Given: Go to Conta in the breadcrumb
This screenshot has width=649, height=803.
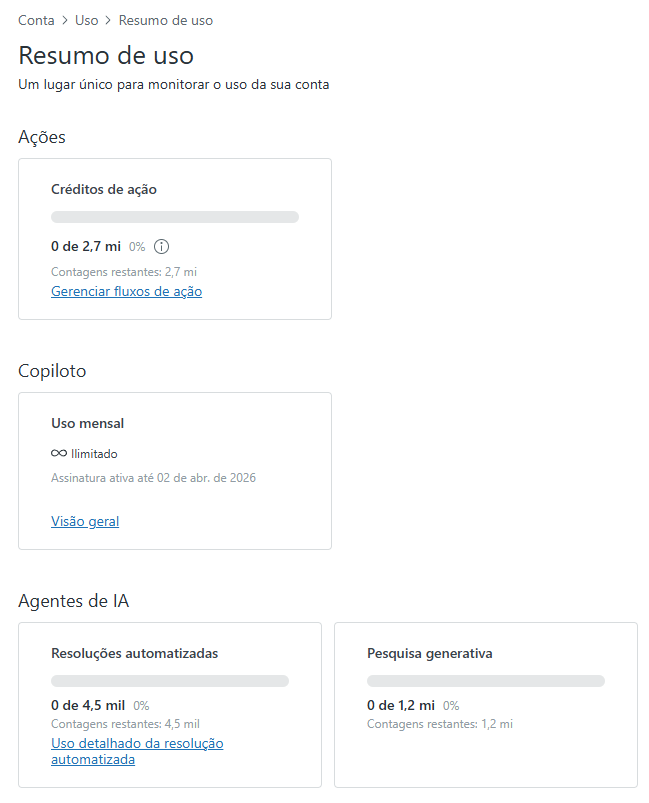Looking at the screenshot, I should pos(36,20).
